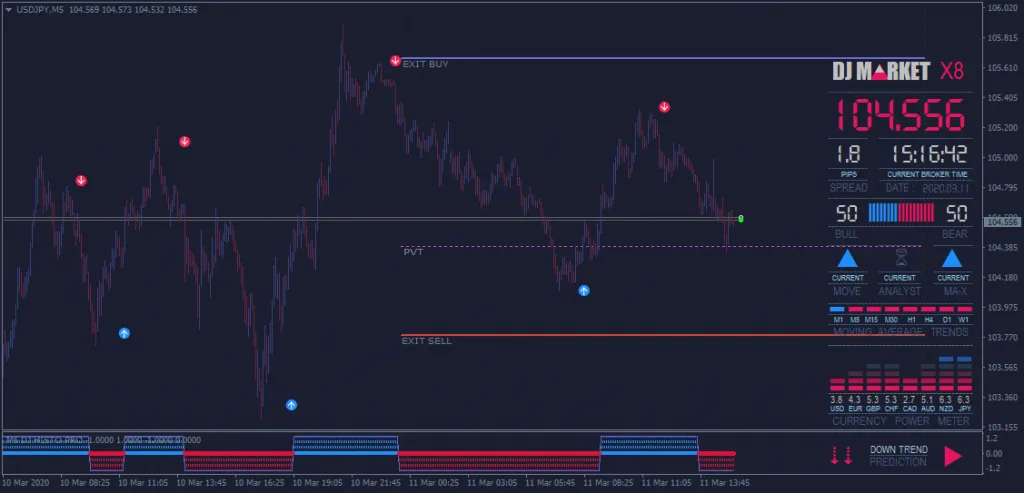The width and height of the screenshot is (1024, 493).
Task: Click the DOWN TREND prediction text
Action: click(899, 450)
